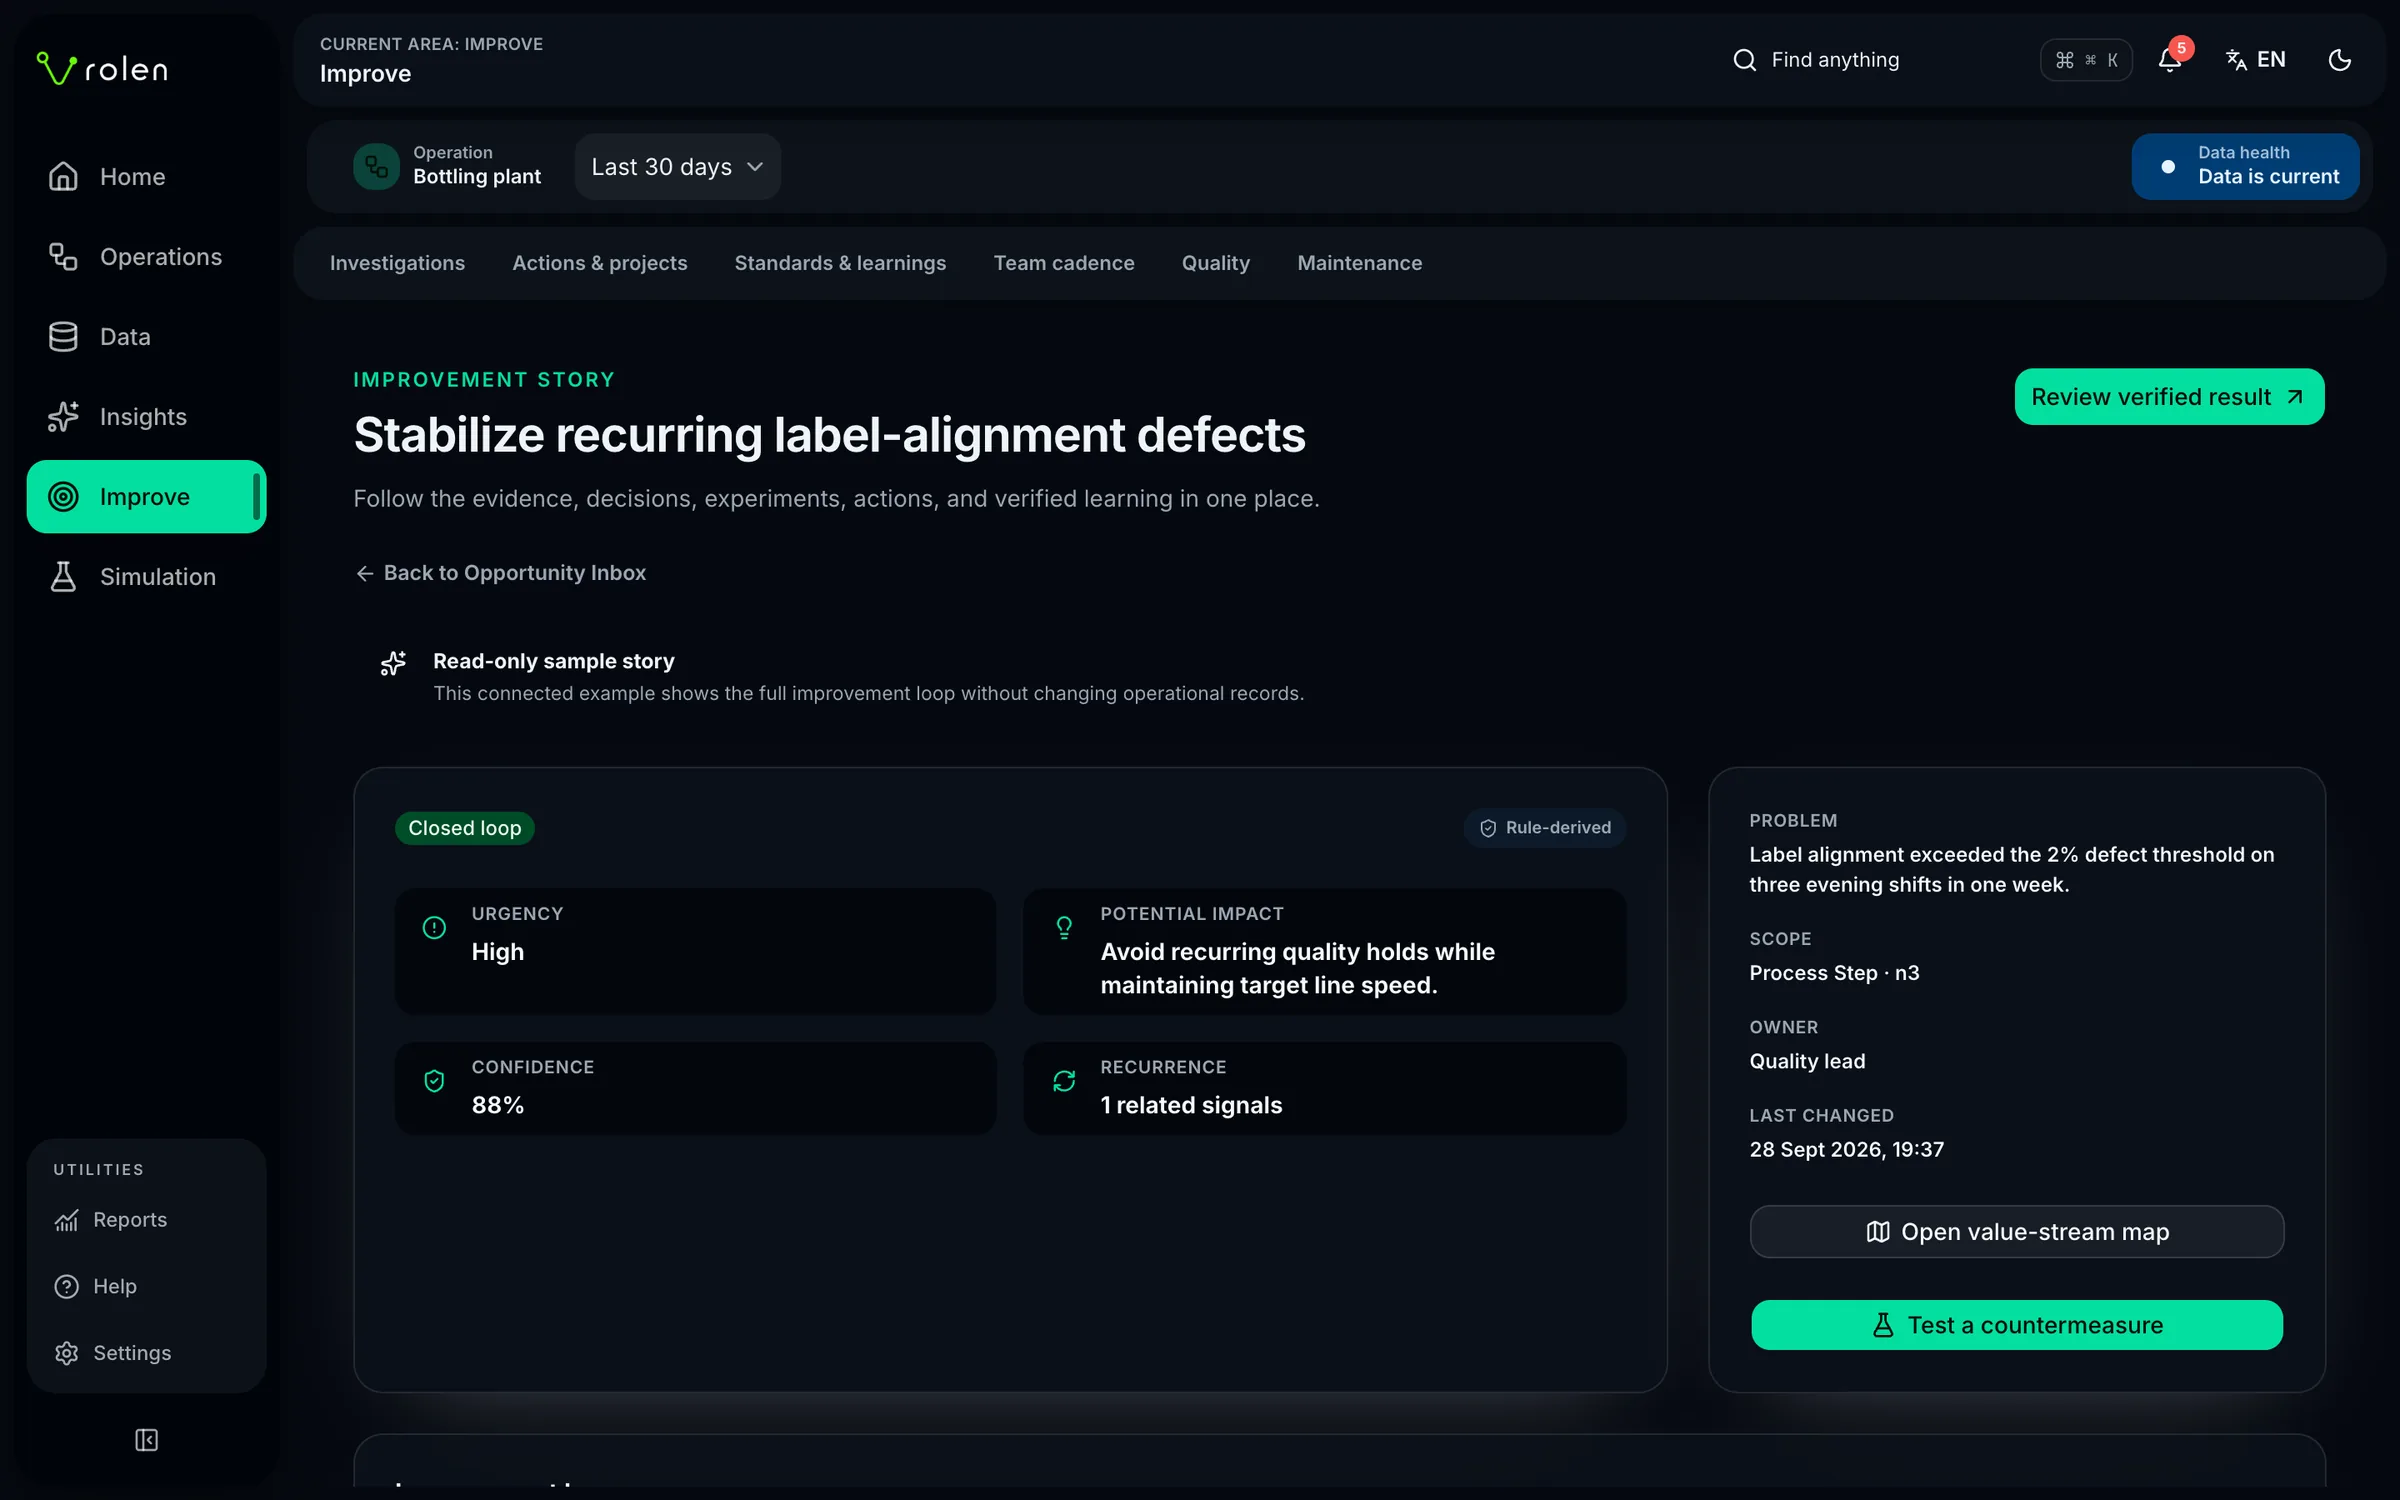Click the Data health status badge

point(2245,167)
